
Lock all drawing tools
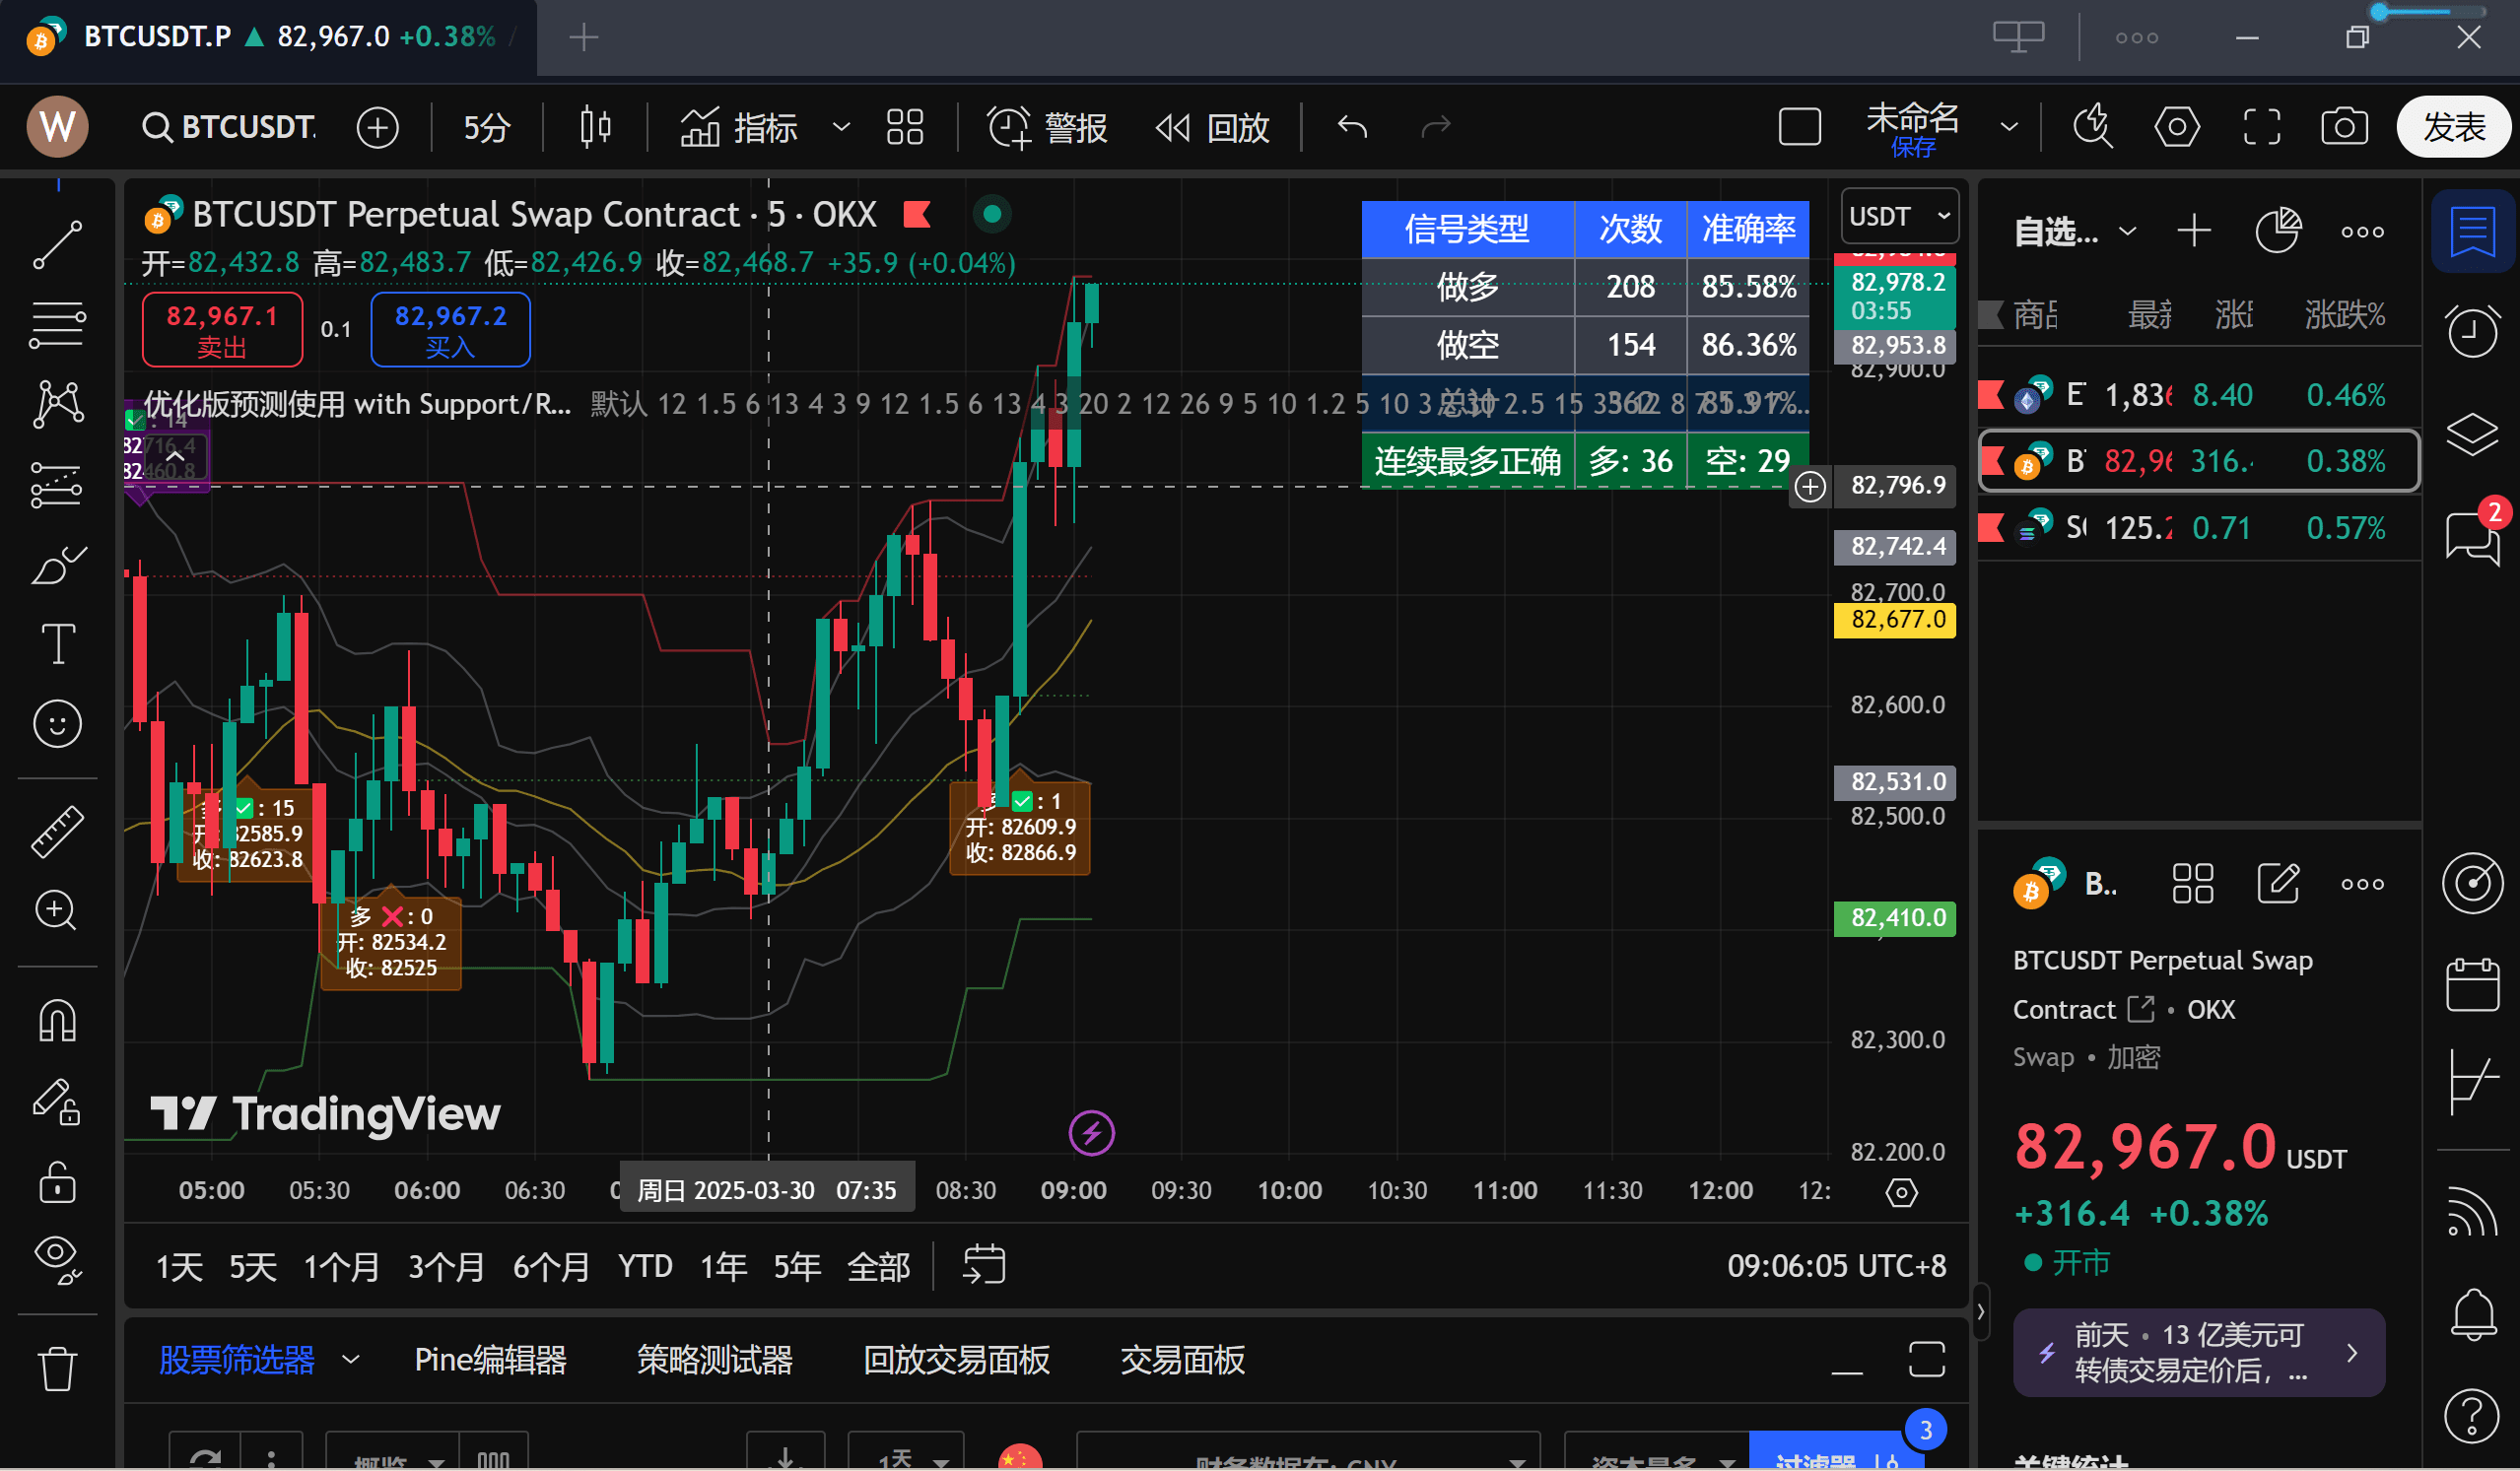tap(57, 1182)
